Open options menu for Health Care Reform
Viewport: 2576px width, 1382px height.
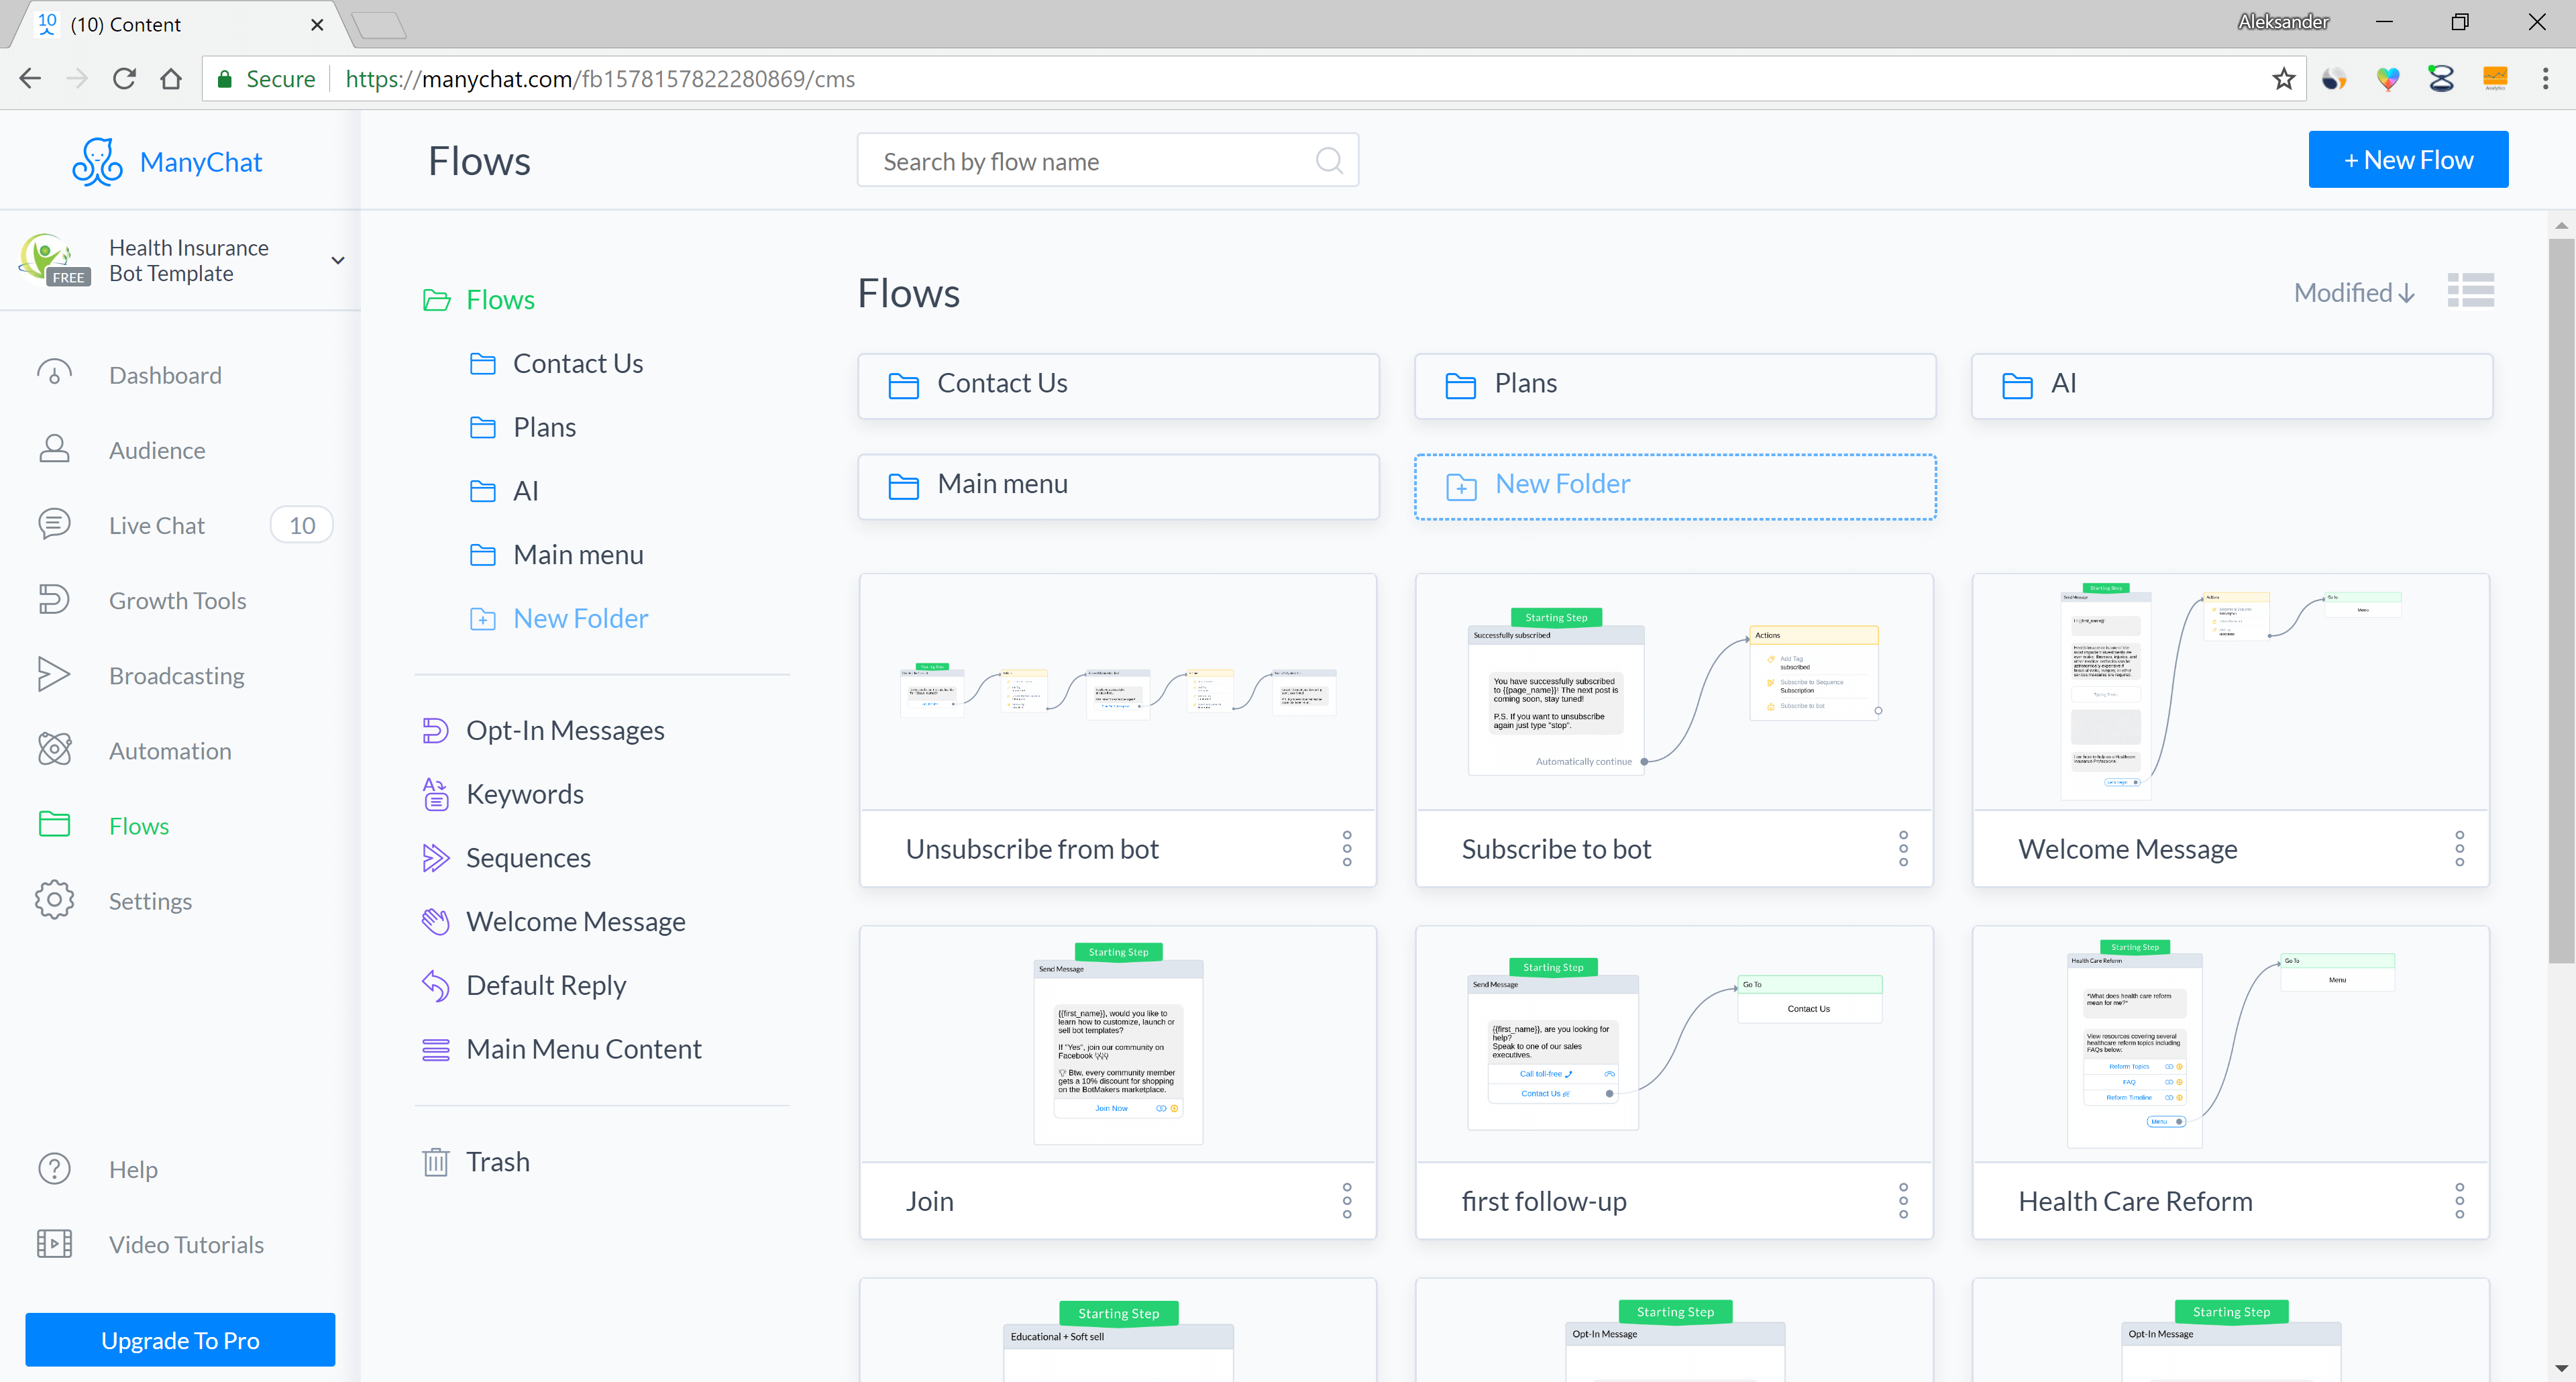pyautogui.click(x=2459, y=1200)
